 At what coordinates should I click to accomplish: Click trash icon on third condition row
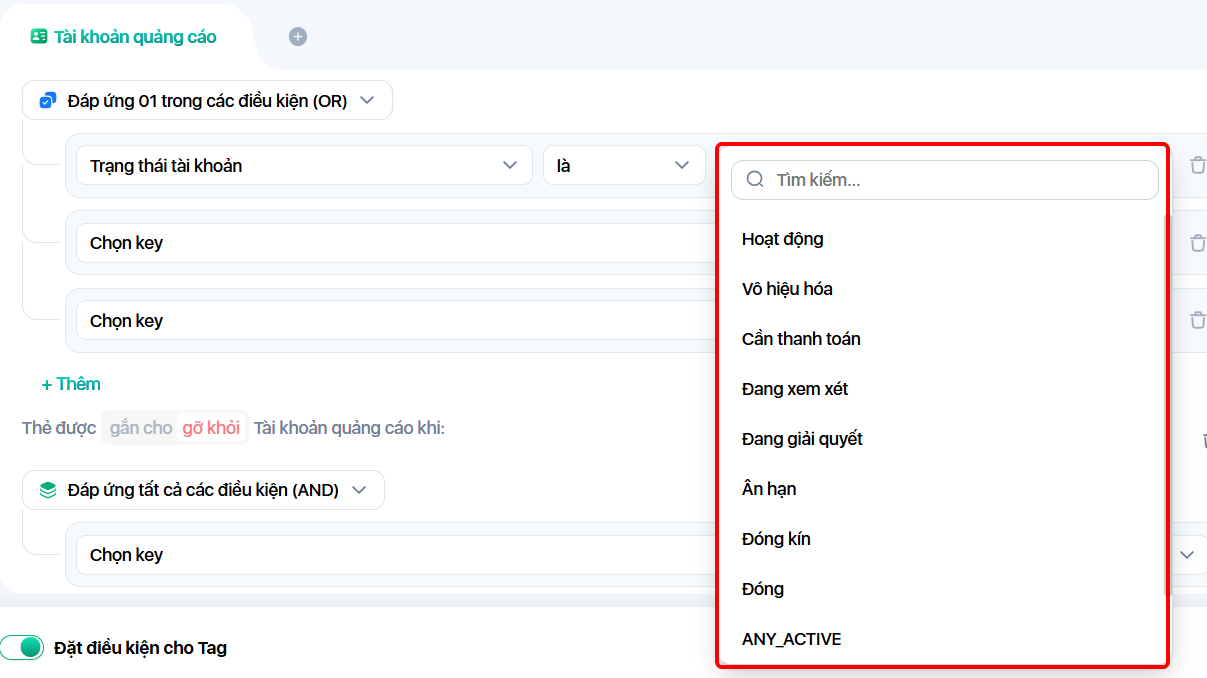(1197, 320)
